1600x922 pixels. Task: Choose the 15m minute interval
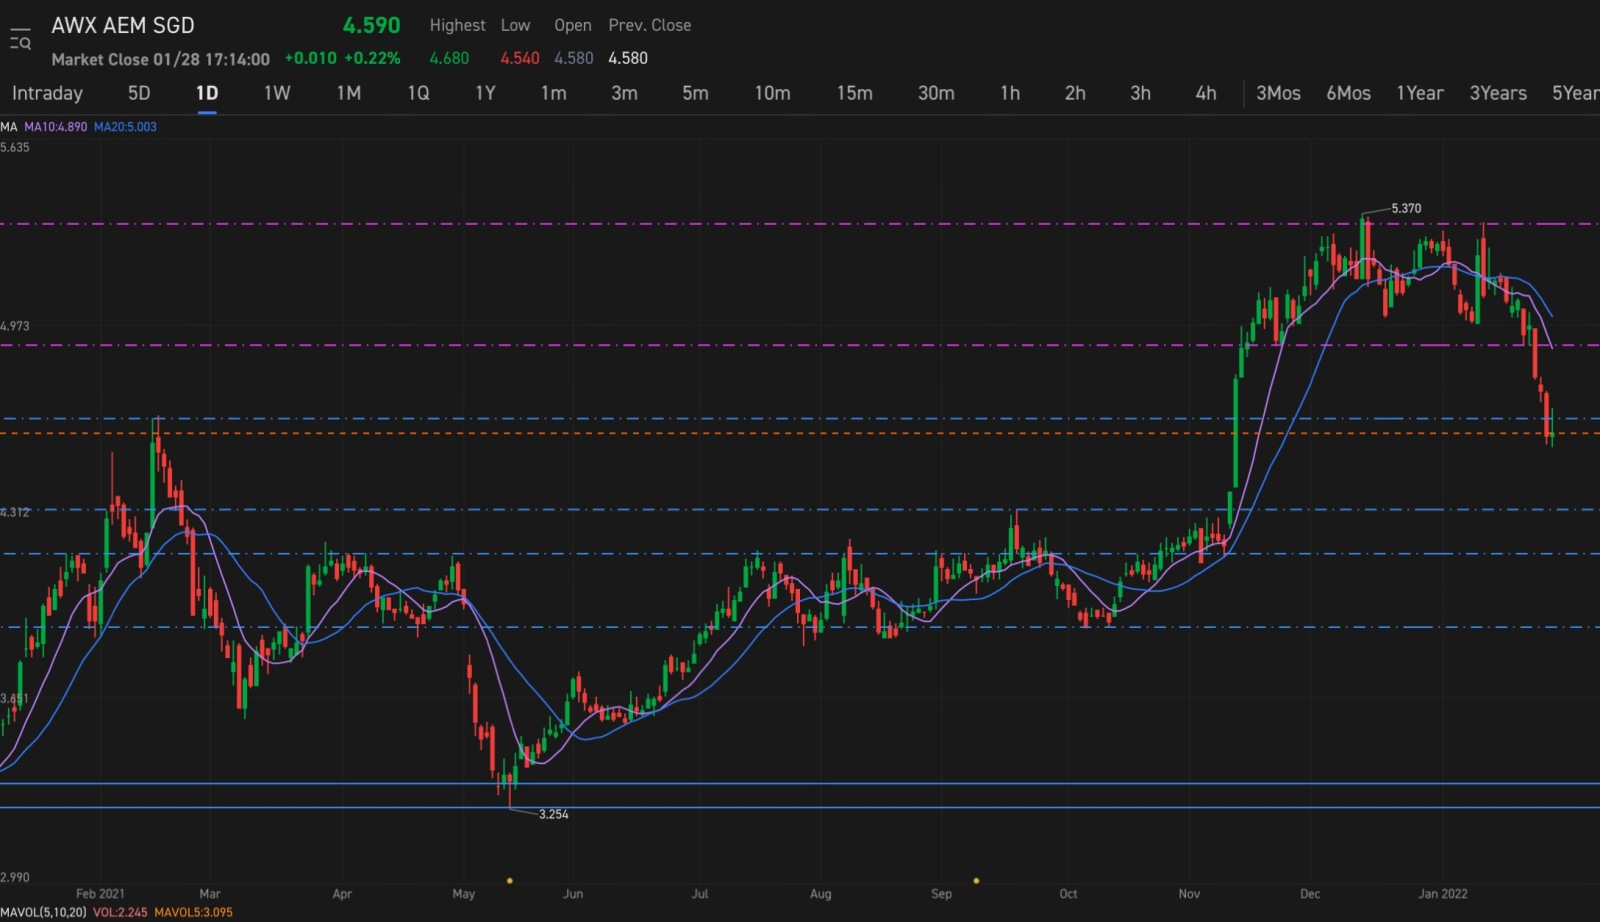(x=854, y=93)
